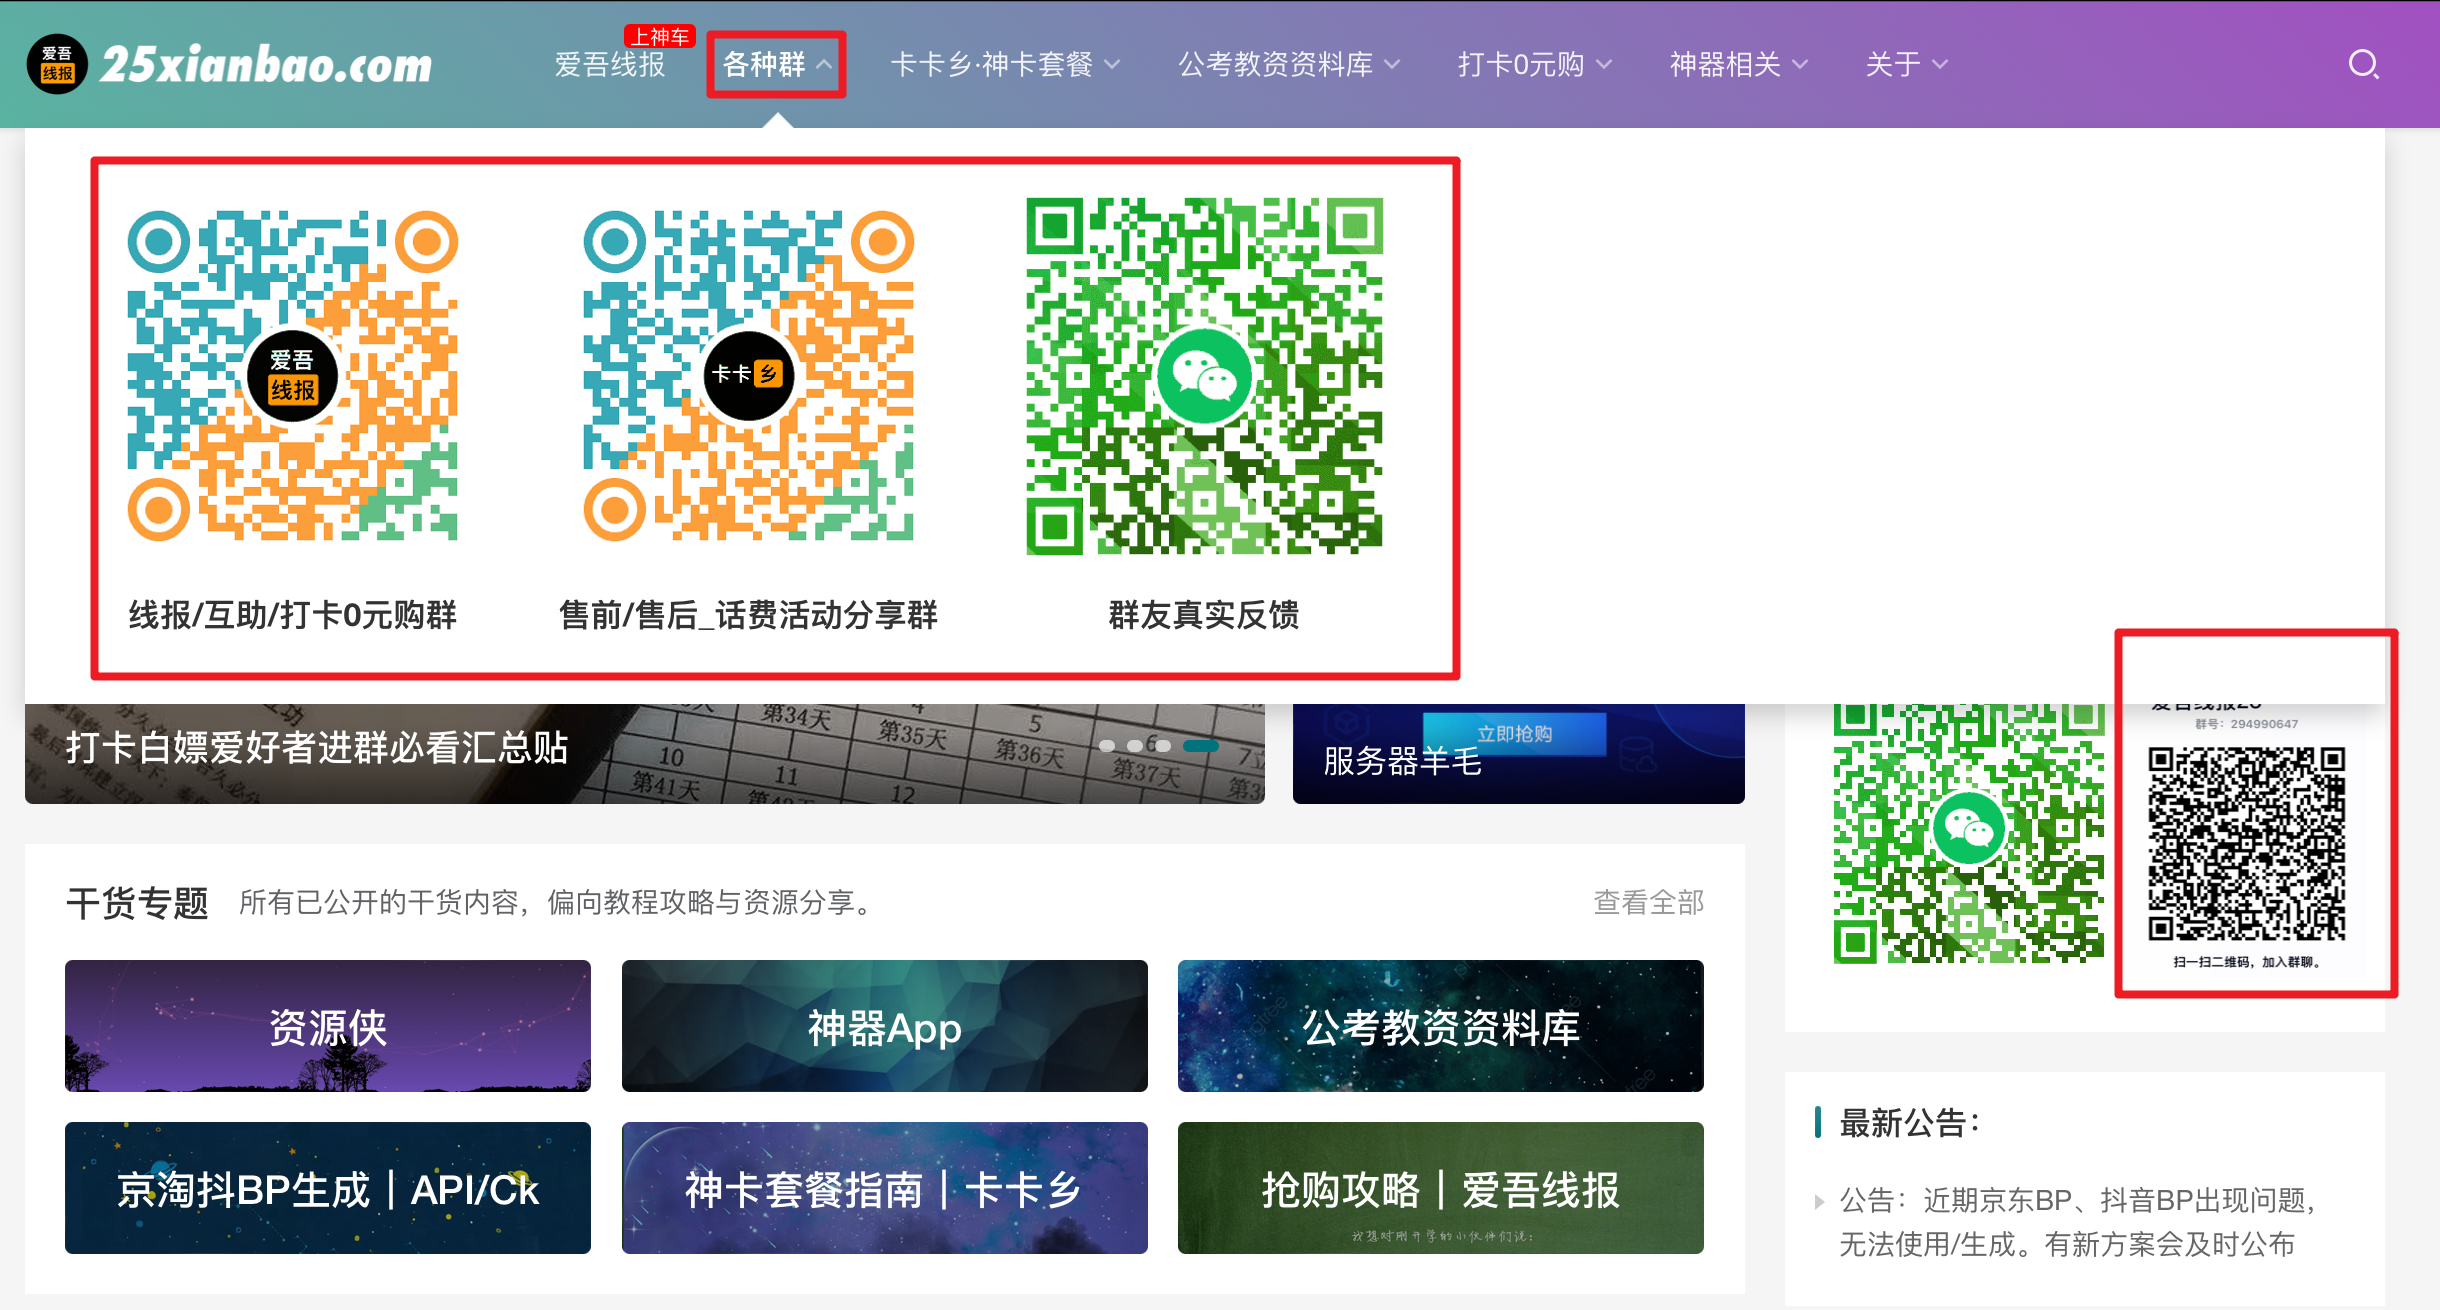Expand the 关于 menu
This screenshot has height=1310, width=2440.
click(x=1907, y=64)
